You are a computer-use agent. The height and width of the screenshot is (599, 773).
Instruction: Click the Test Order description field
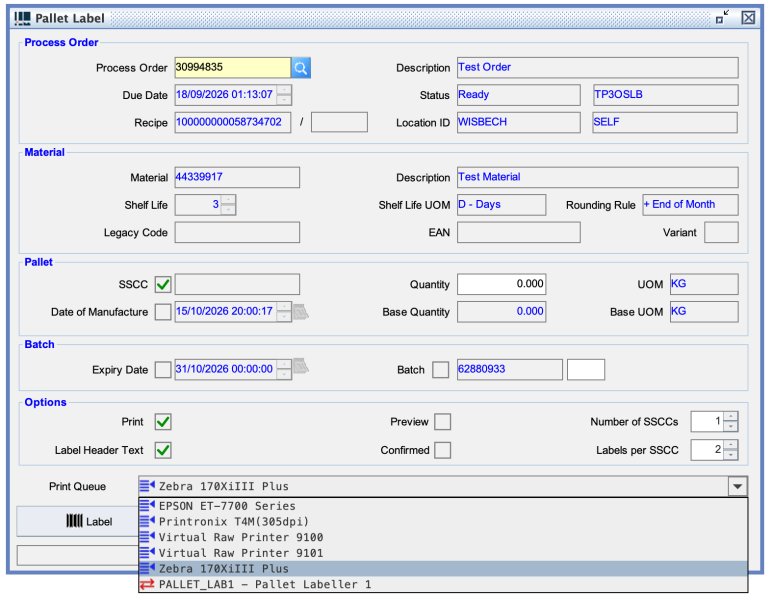coord(597,68)
